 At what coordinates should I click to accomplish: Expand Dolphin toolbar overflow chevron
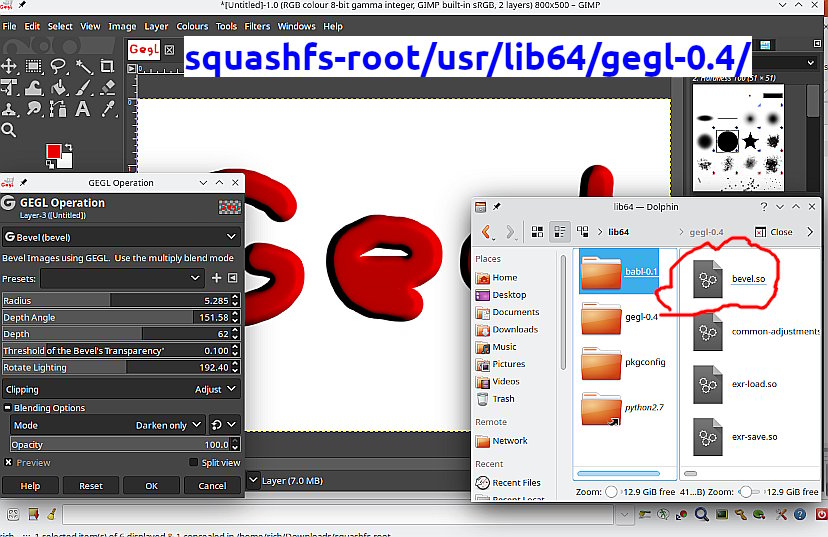click(810, 232)
